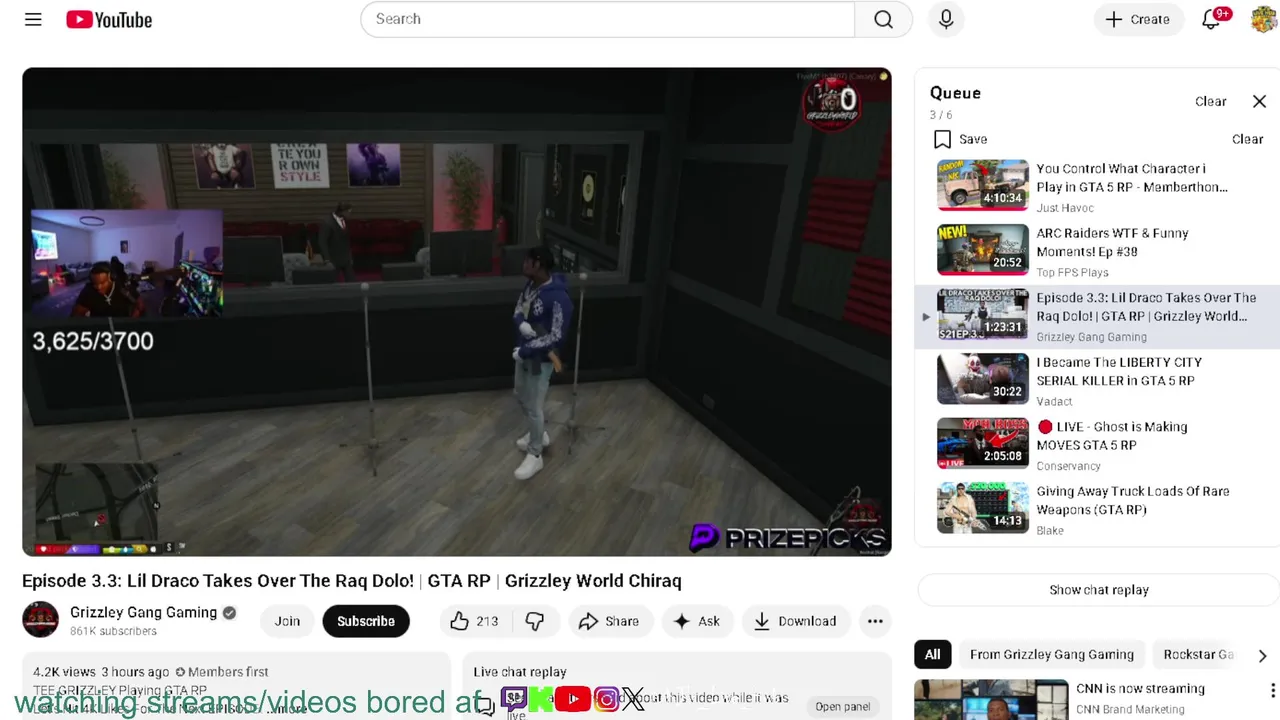Open the CNN video thumbnail
This screenshot has width=1280, height=720.
[991, 700]
